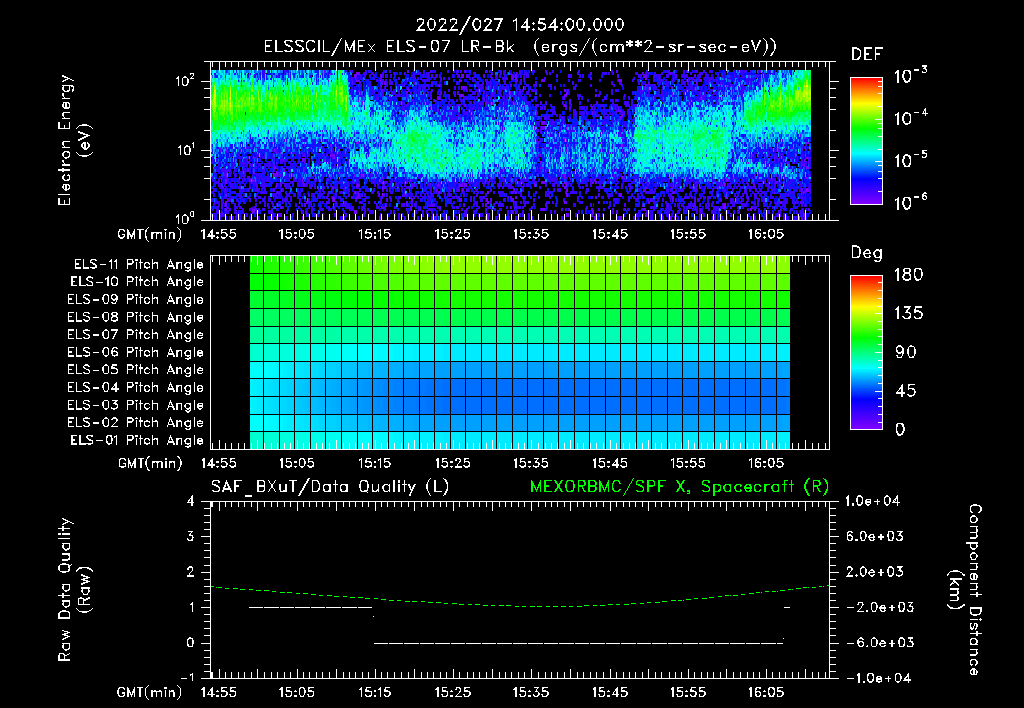Click the timestamp title 2022/027 14:54:00.000
This screenshot has width=1024, height=708.
520,25
